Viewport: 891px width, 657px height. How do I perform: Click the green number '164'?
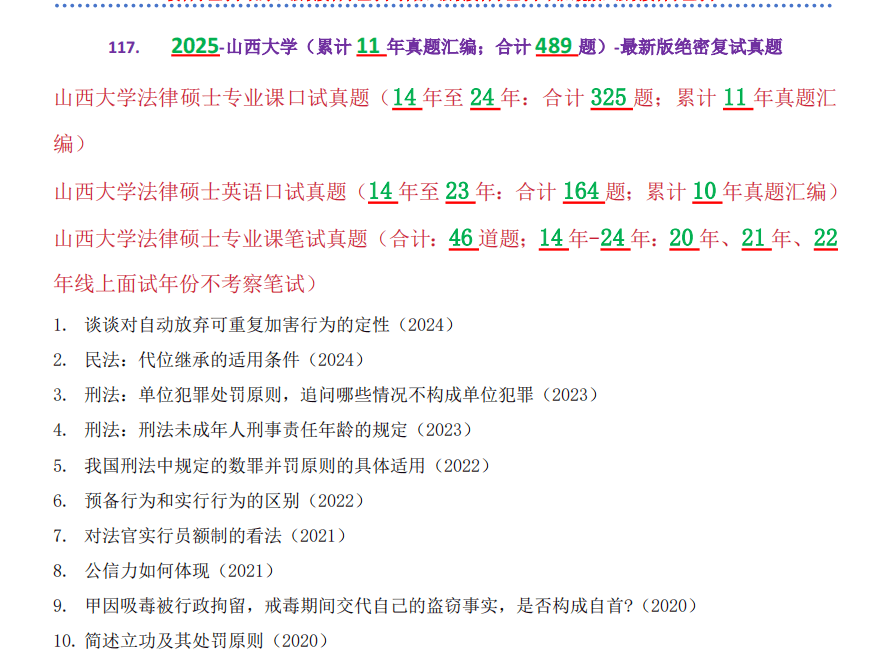581,192
